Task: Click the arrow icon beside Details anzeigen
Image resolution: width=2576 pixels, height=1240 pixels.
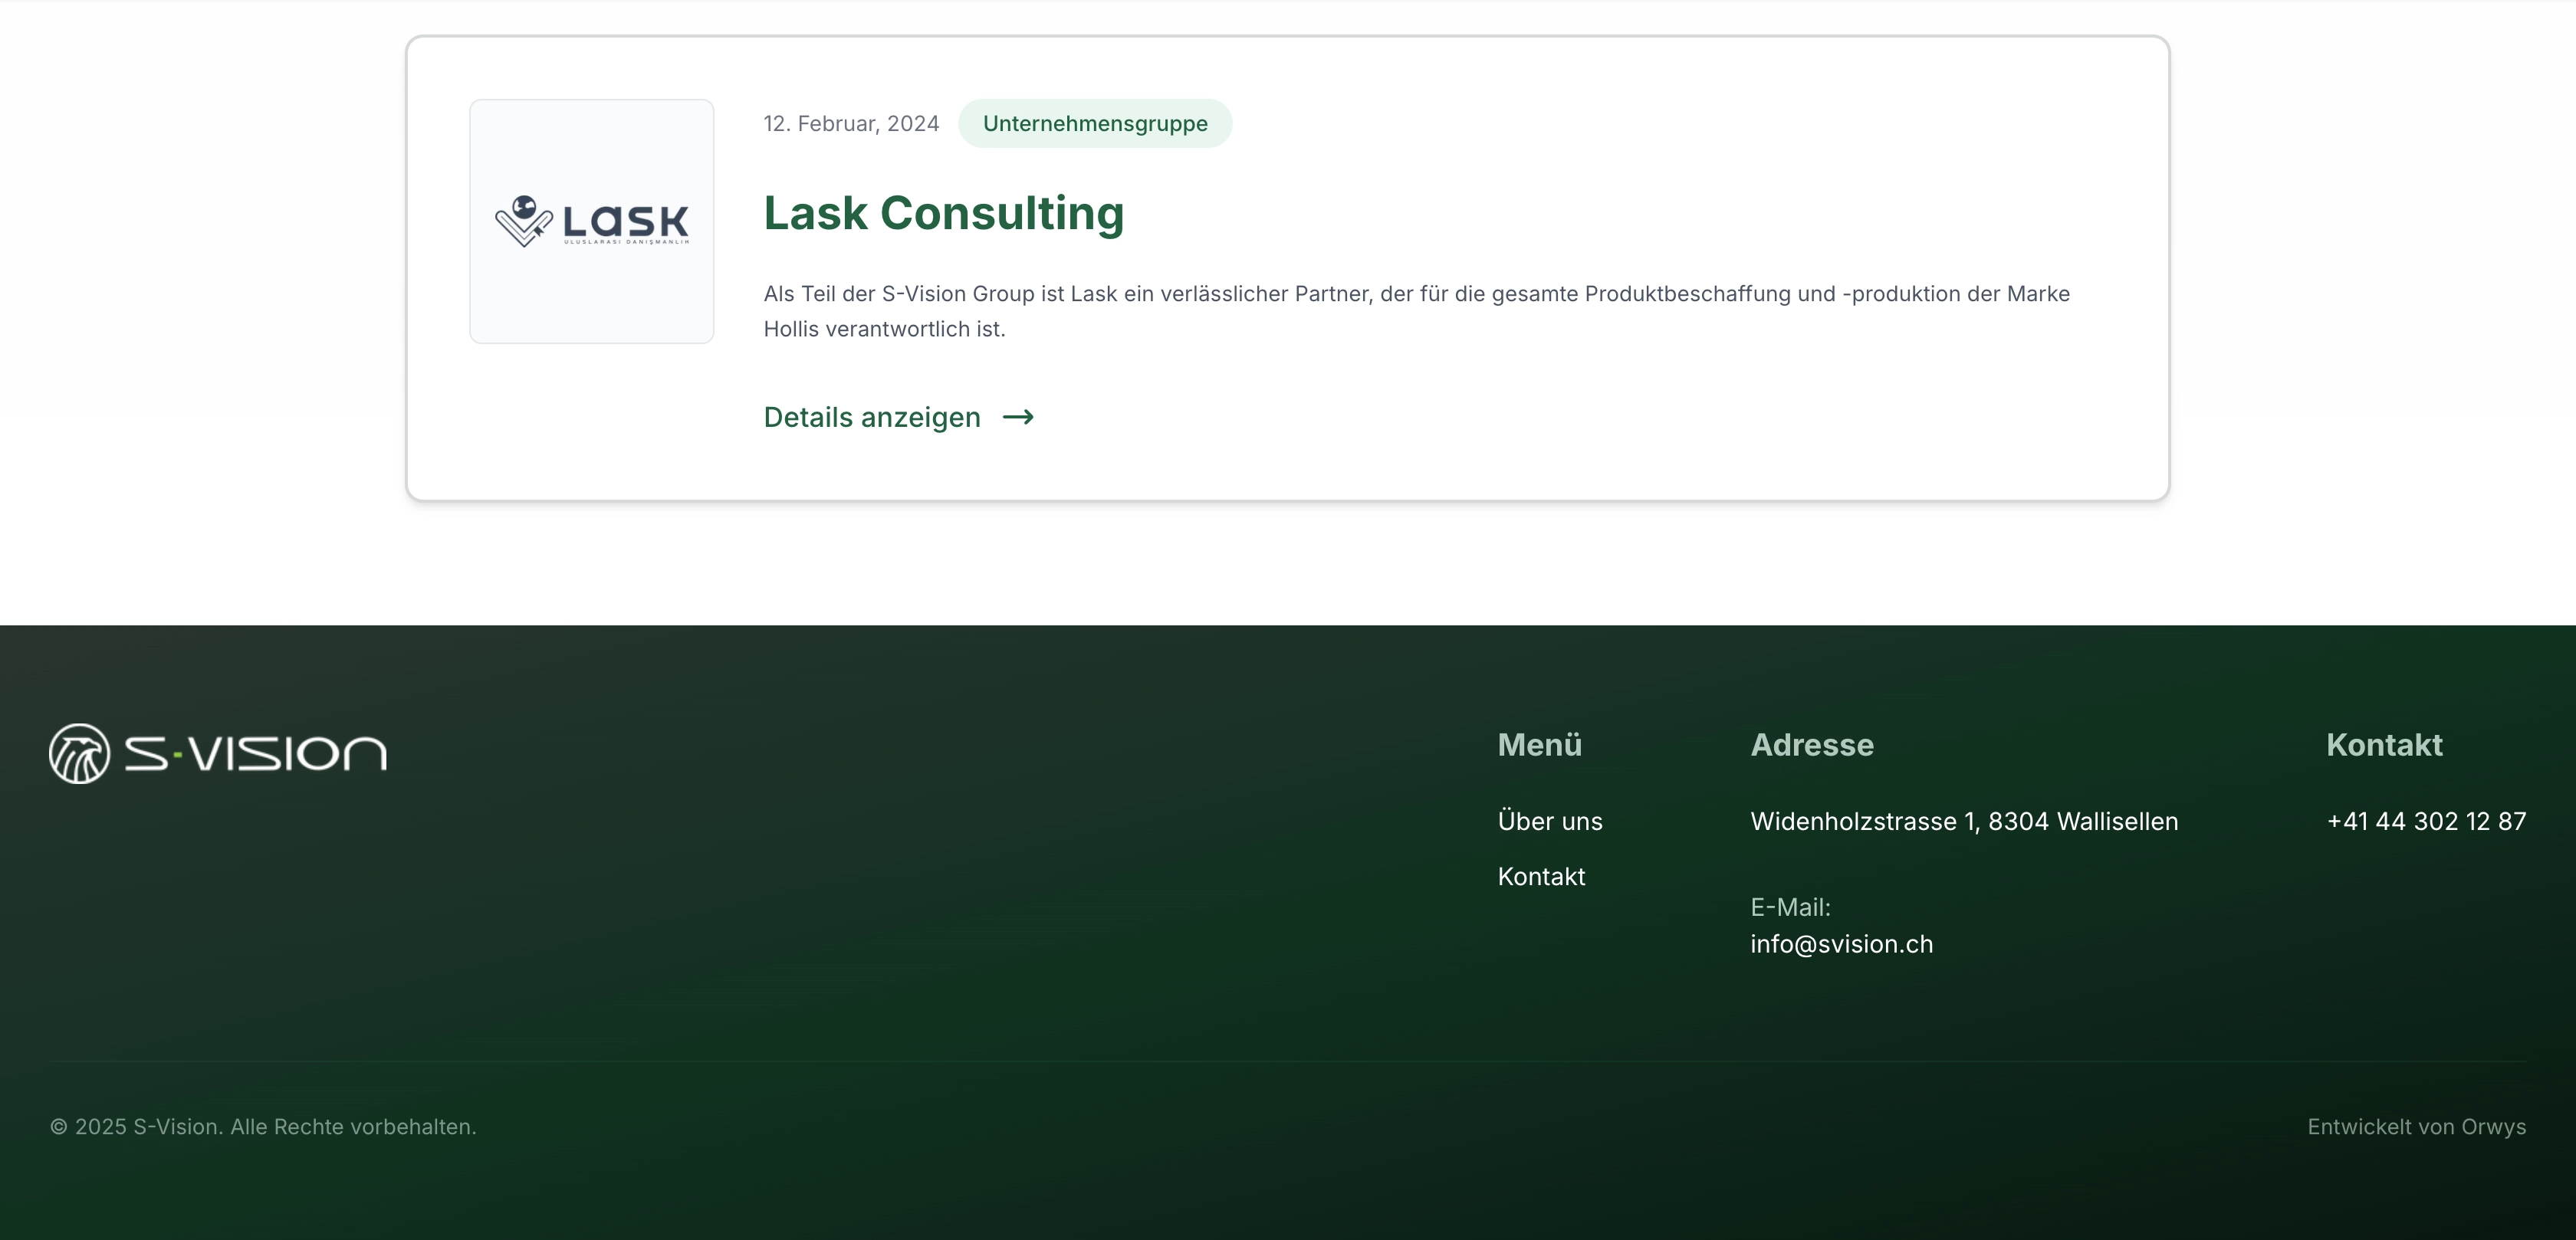Action: (x=1018, y=417)
